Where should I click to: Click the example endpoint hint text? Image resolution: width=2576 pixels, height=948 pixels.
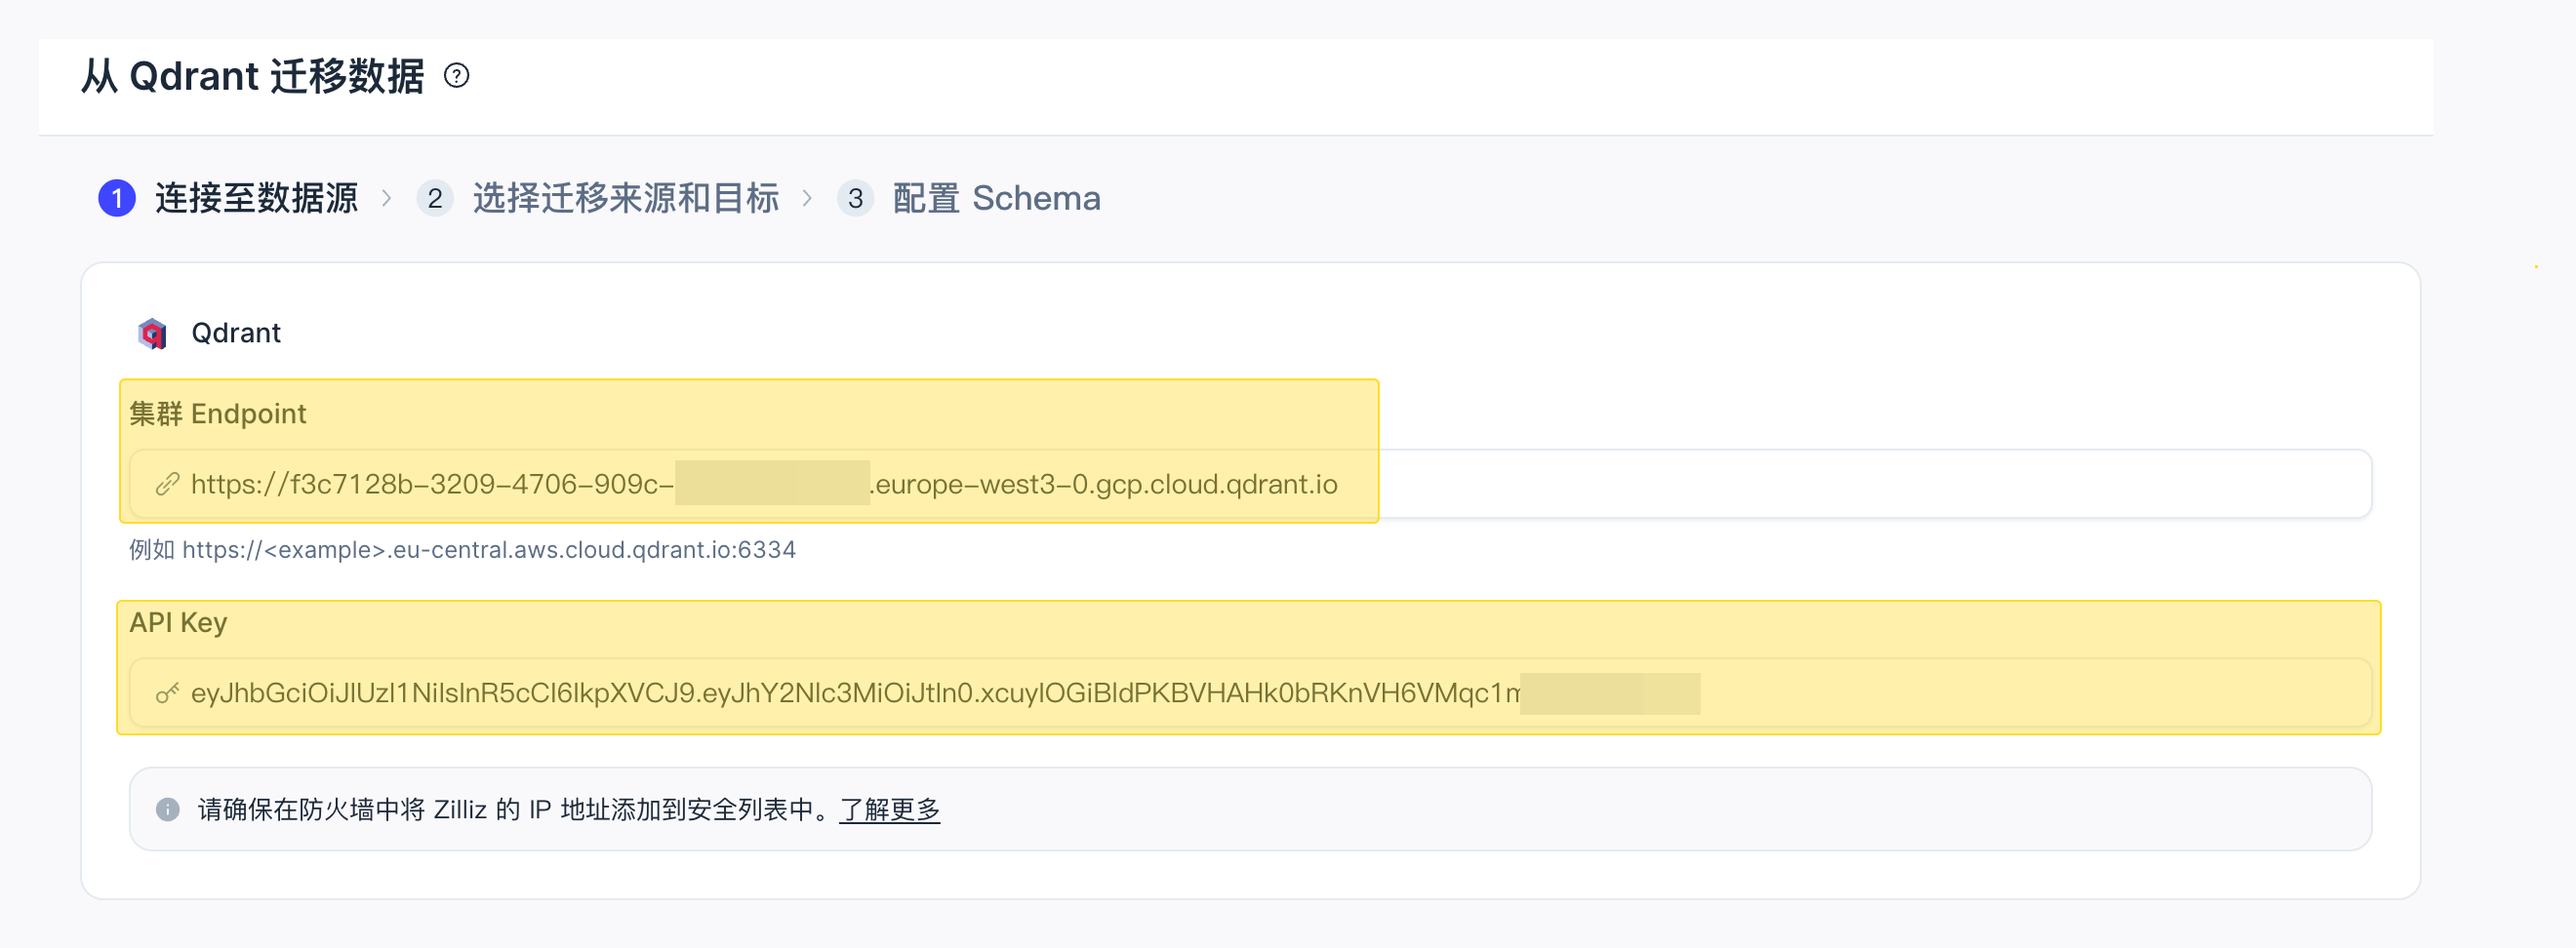[462, 550]
